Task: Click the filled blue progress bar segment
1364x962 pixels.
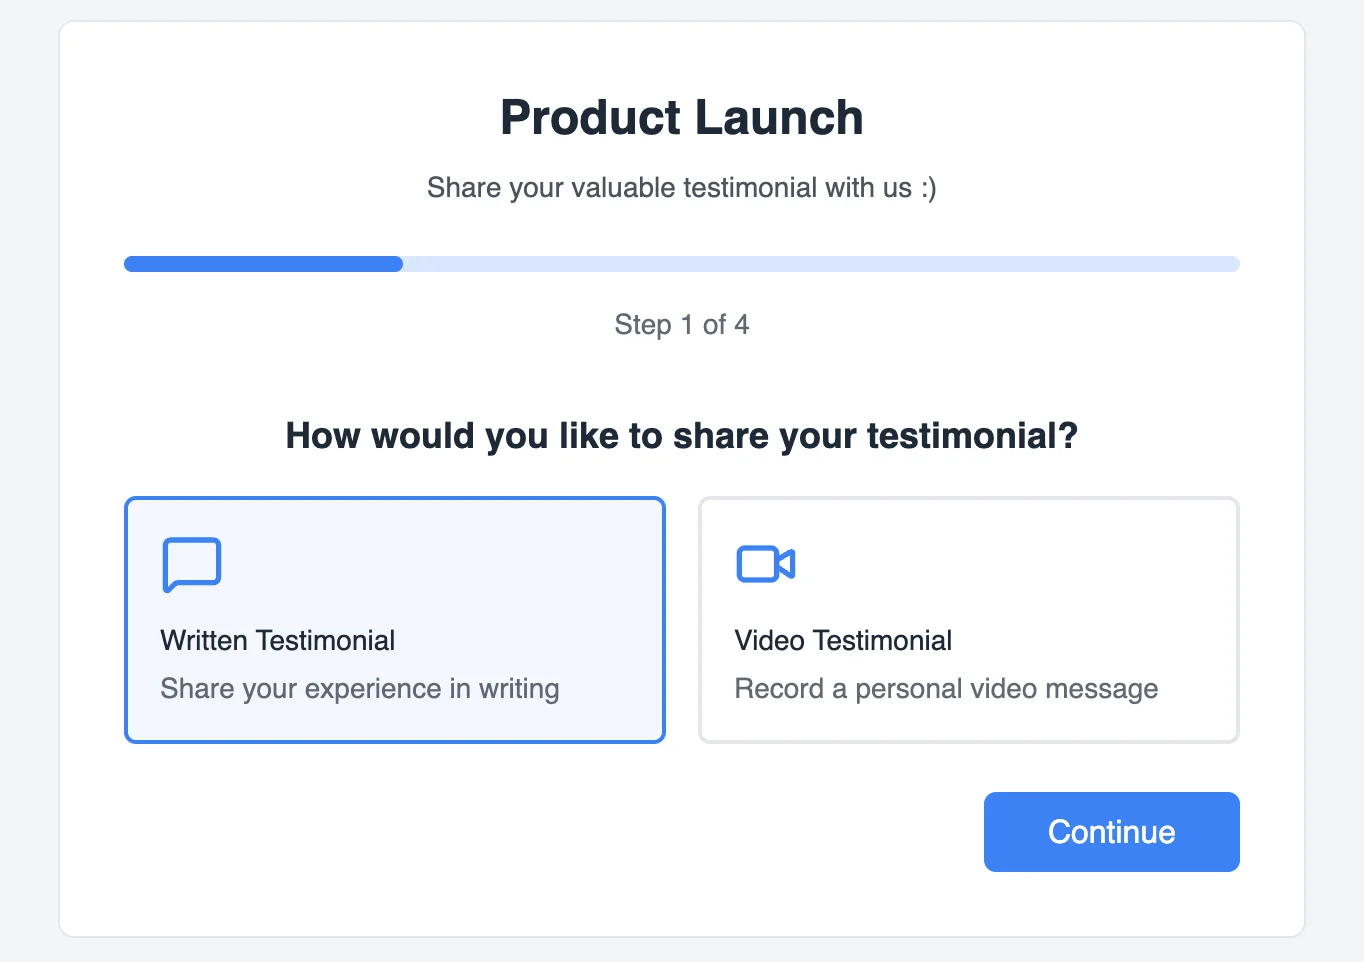Action: [263, 264]
